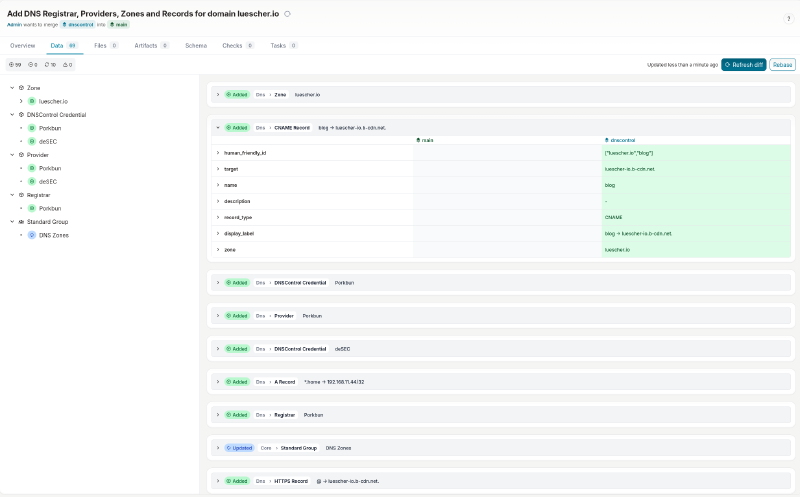Click the Zone kind icon in tree
This screenshot has width=800, height=497.
pos(21,88)
